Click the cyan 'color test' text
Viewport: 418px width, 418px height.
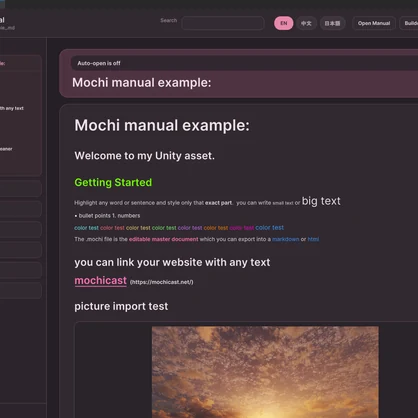pos(86,228)
